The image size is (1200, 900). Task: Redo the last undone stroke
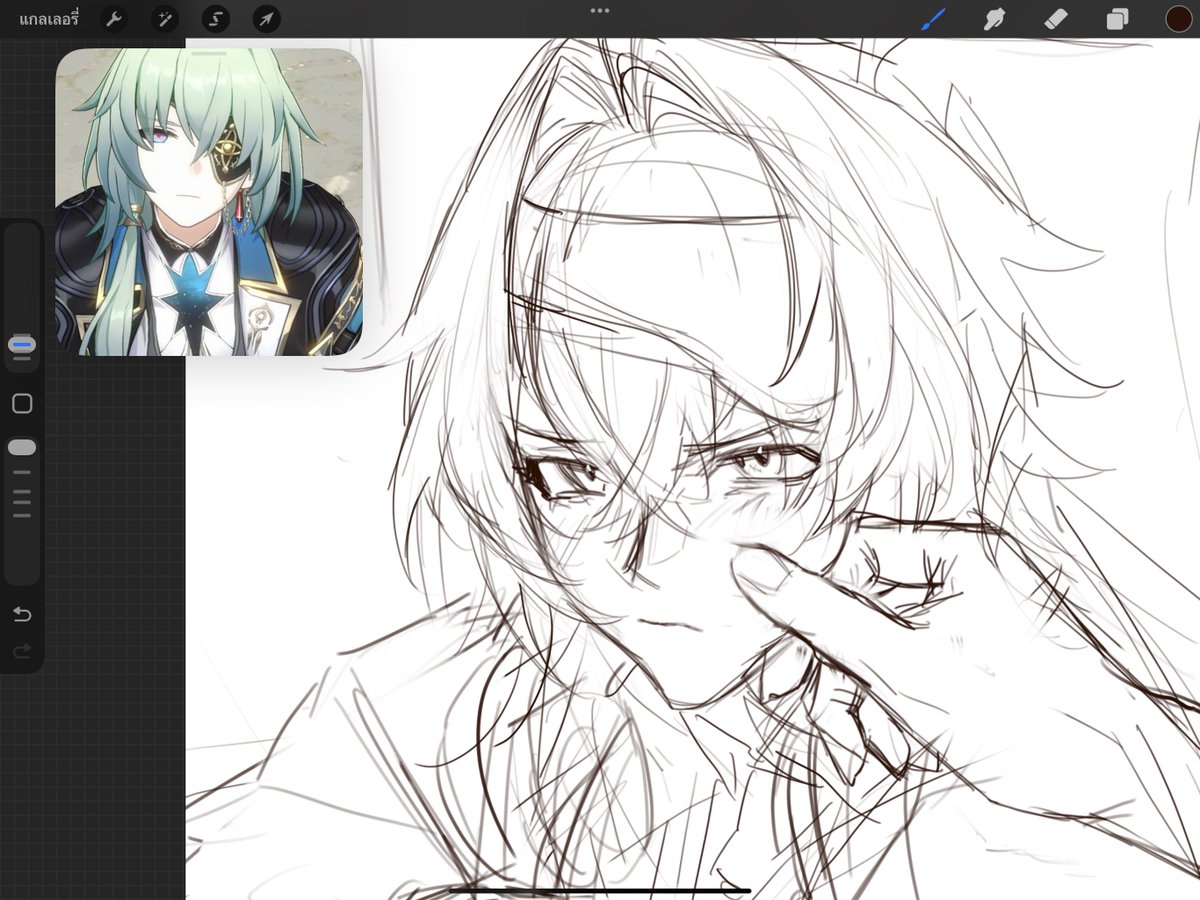tap(22, 652)
